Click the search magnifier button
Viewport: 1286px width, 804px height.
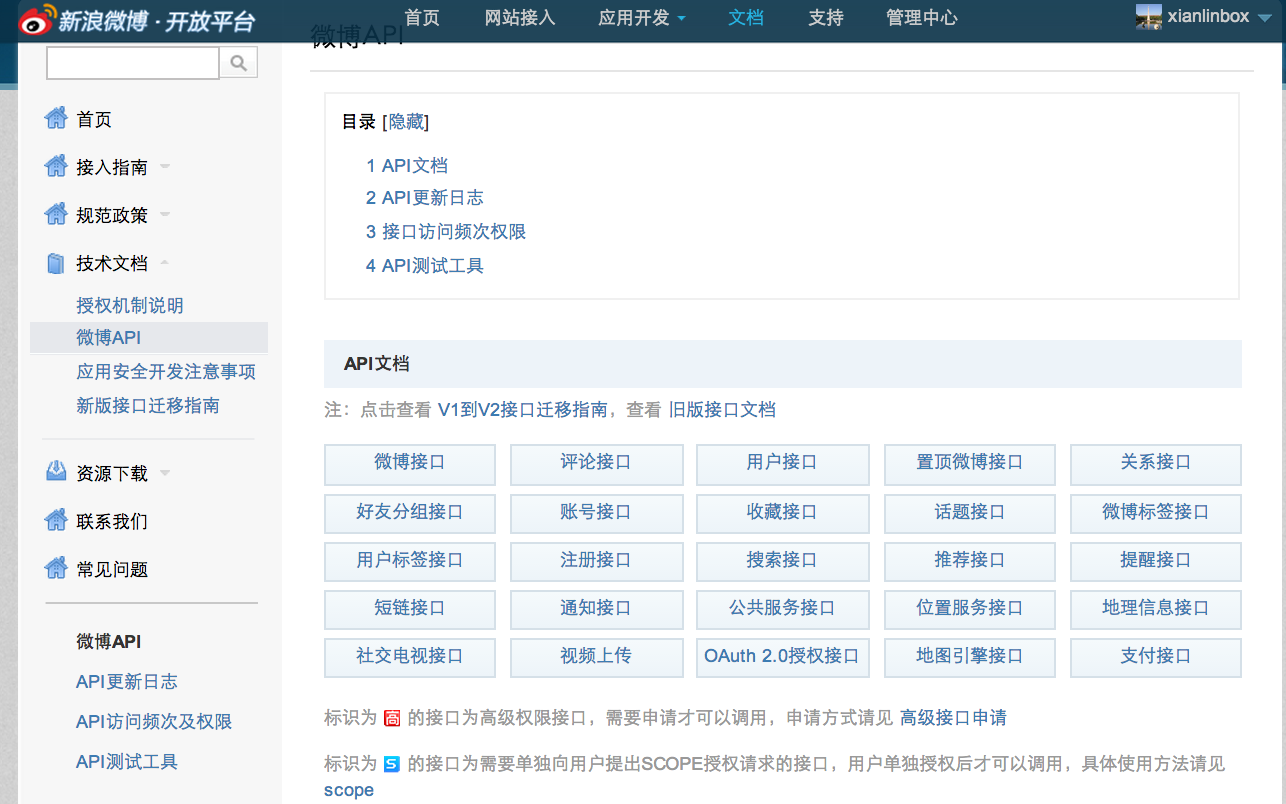coord(239,63)
